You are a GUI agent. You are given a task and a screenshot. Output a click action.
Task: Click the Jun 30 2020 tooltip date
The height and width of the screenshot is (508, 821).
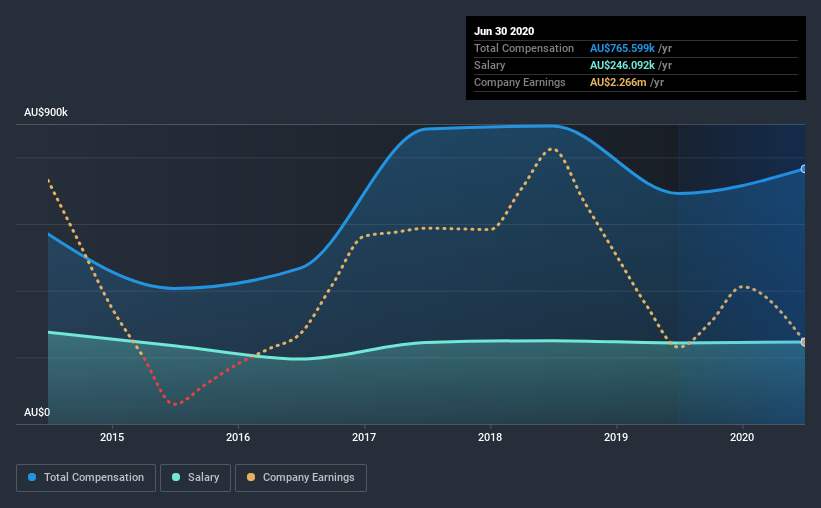[504, 31]
